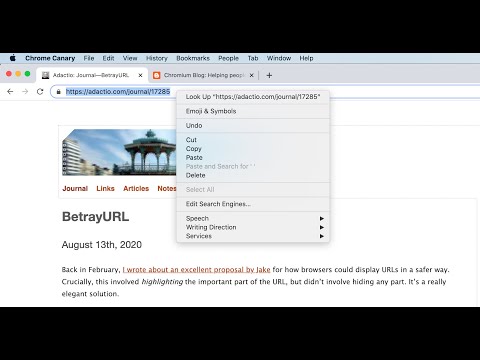Select Delete in context menu
The image size is (480, 360).
click(x=253, y=175)
